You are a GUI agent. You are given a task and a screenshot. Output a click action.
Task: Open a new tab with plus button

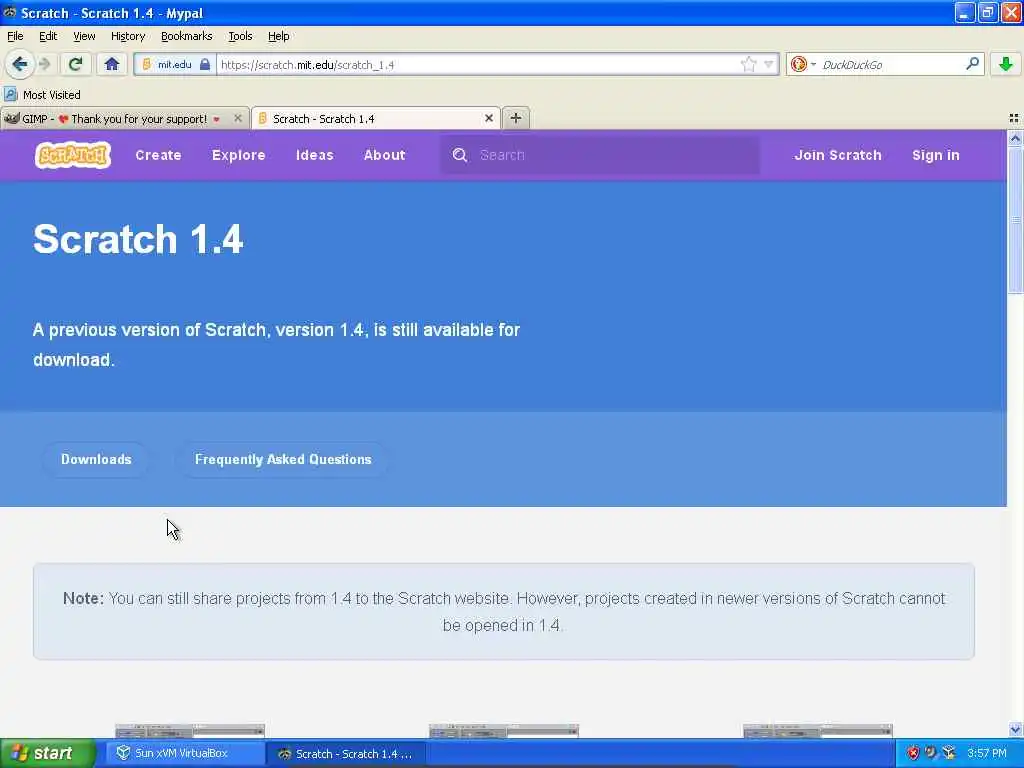click(516, 118)
